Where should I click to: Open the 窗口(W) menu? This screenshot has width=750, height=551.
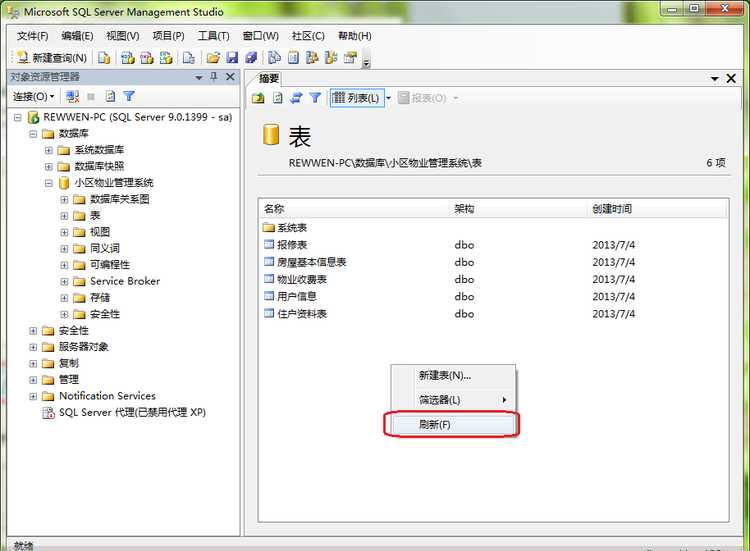[260, 36]
